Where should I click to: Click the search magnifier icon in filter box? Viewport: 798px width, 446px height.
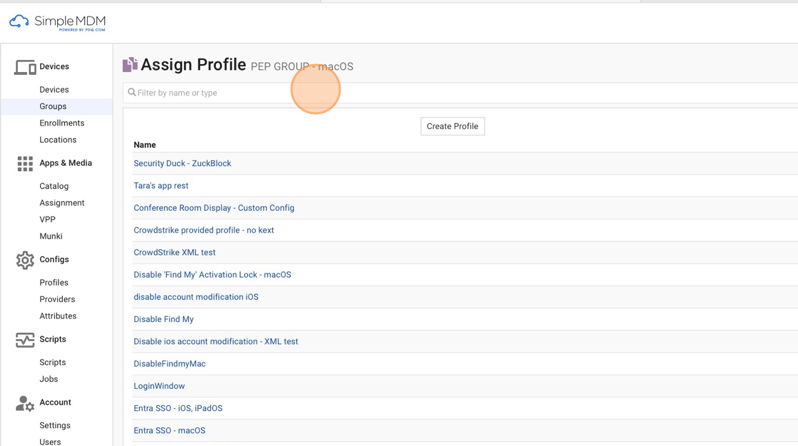[x=132, y=92]
